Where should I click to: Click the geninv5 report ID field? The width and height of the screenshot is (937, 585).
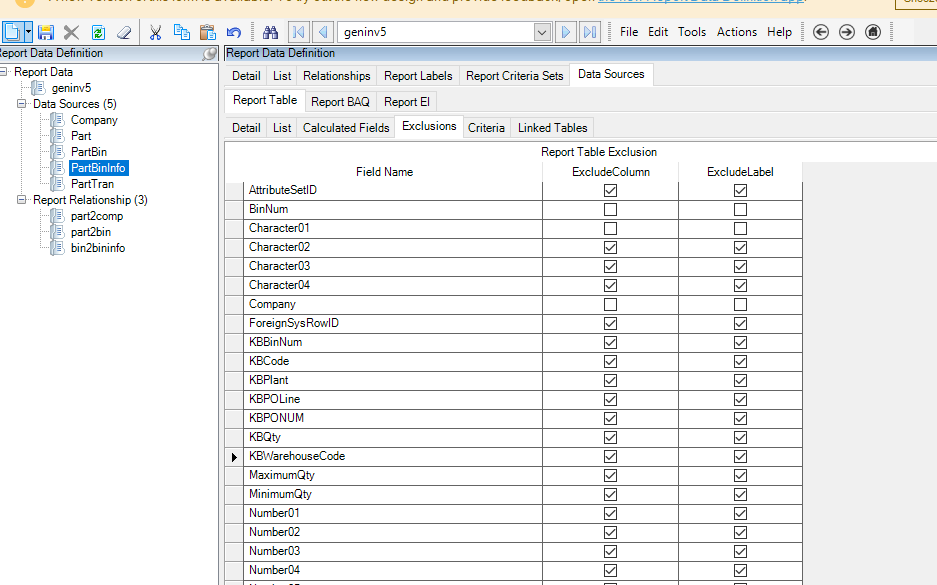[x=436, y=32]
